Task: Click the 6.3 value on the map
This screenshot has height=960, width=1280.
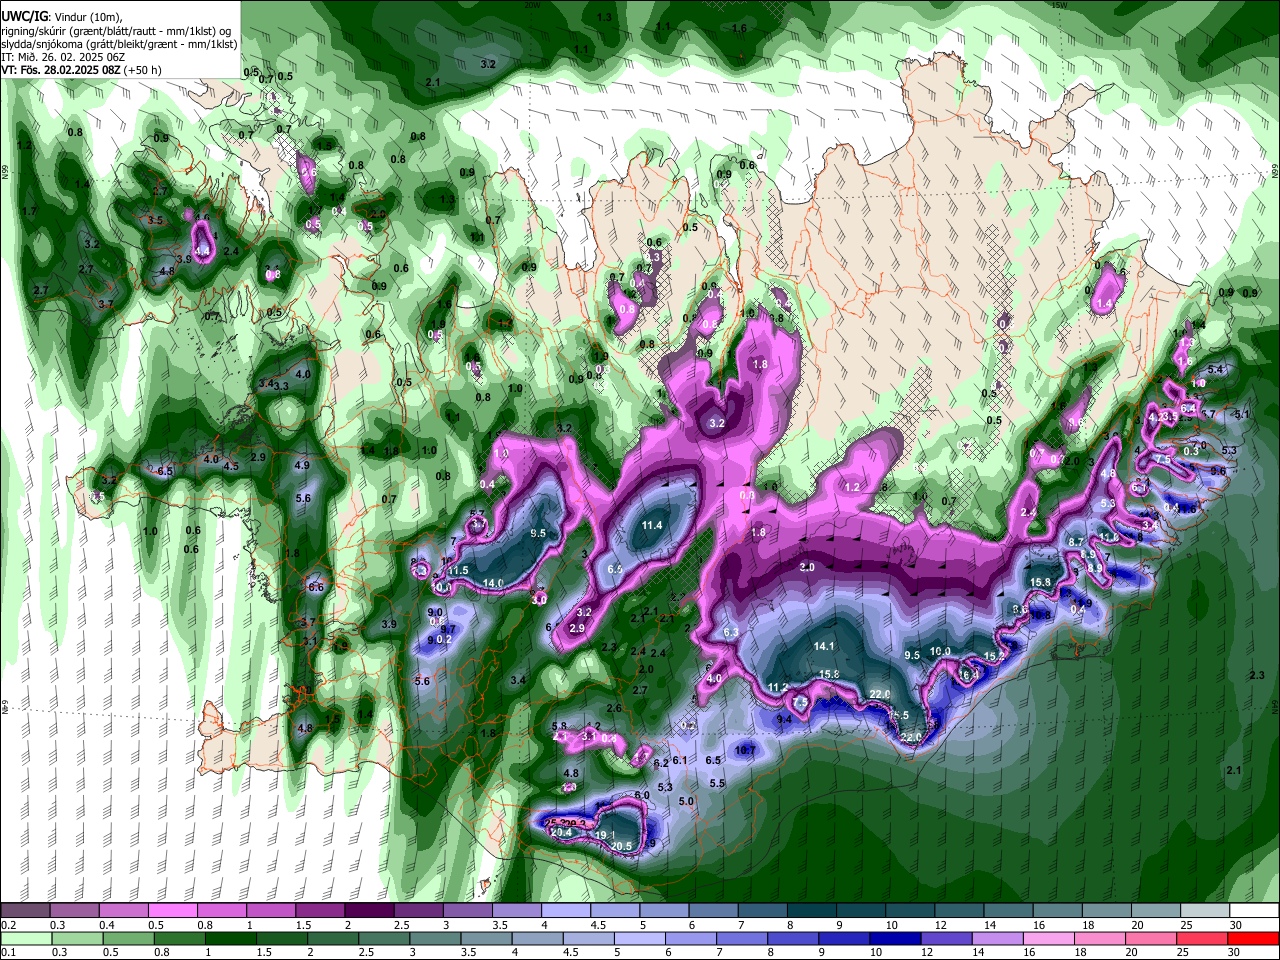Action: click(x=730, y=632)
